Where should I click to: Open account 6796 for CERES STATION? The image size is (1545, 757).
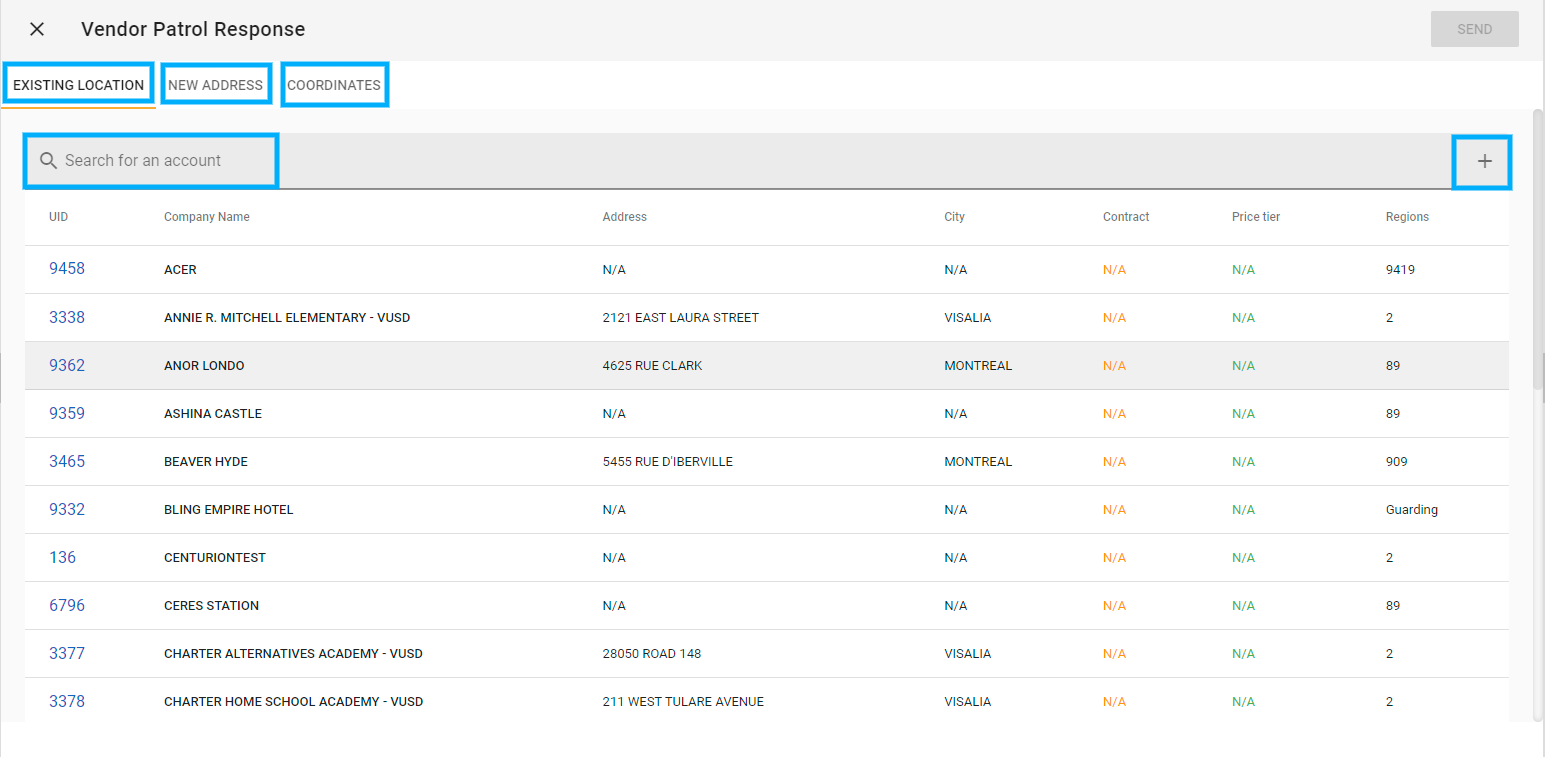point(67,605)
